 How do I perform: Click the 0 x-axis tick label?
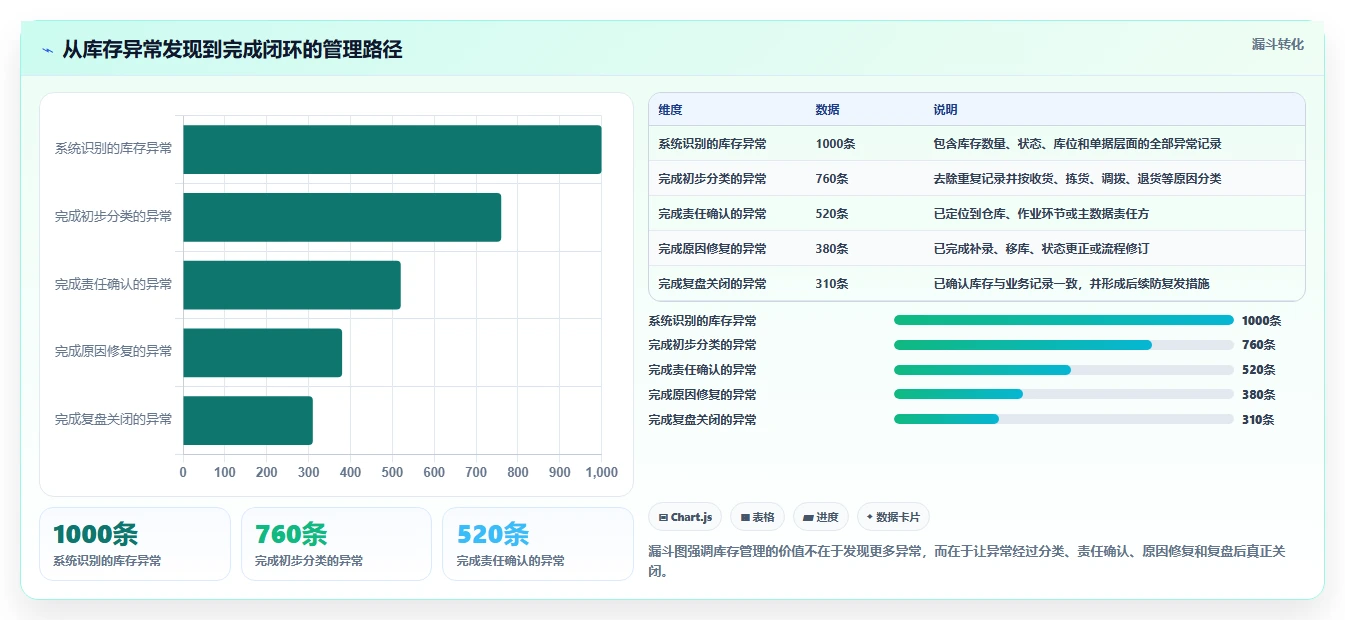coord(183,472)
